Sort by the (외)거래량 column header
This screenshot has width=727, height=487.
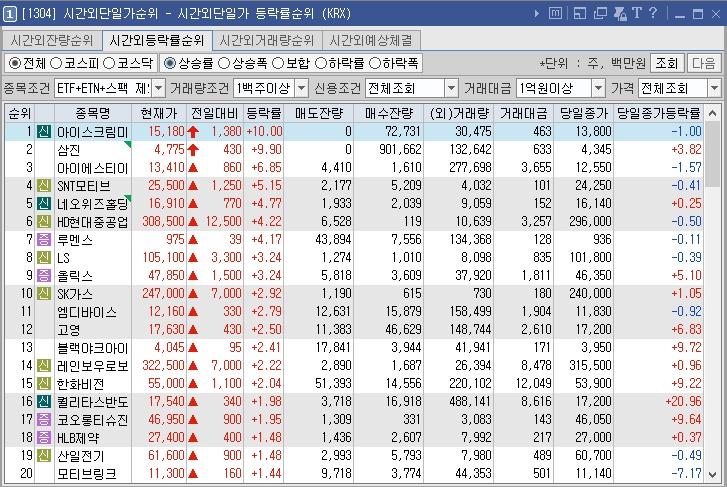pos(459,113)
